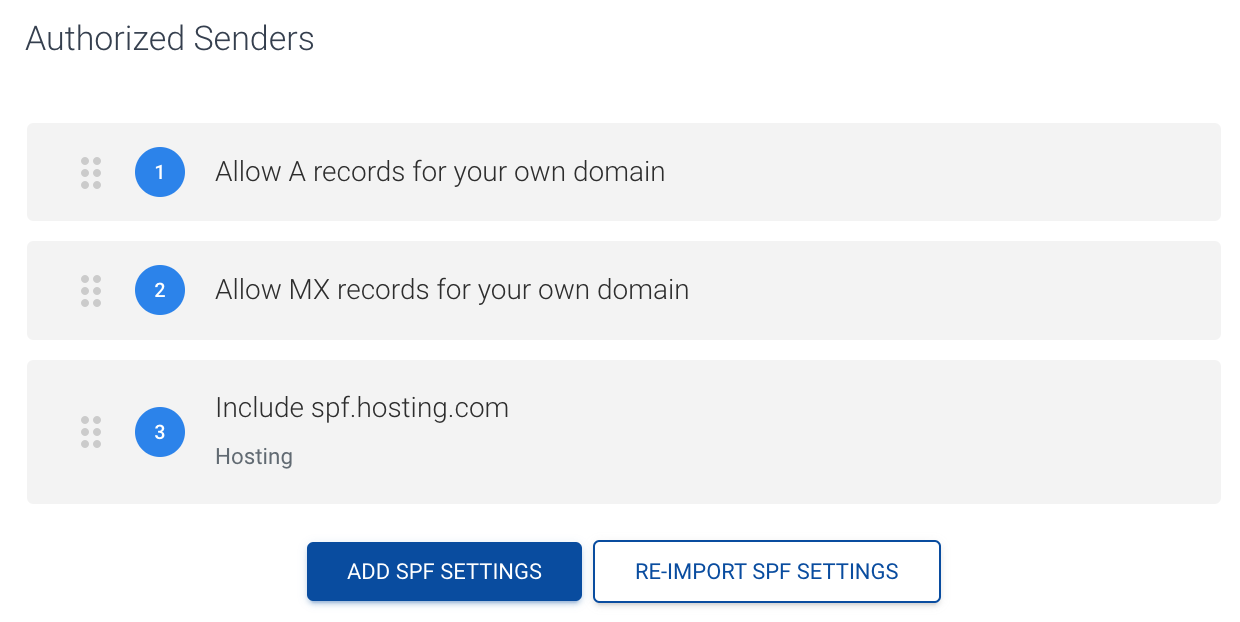This screenshot has width=1240, height=622.
Task: Select the blue number 3 badge
Action: point(160,432)
